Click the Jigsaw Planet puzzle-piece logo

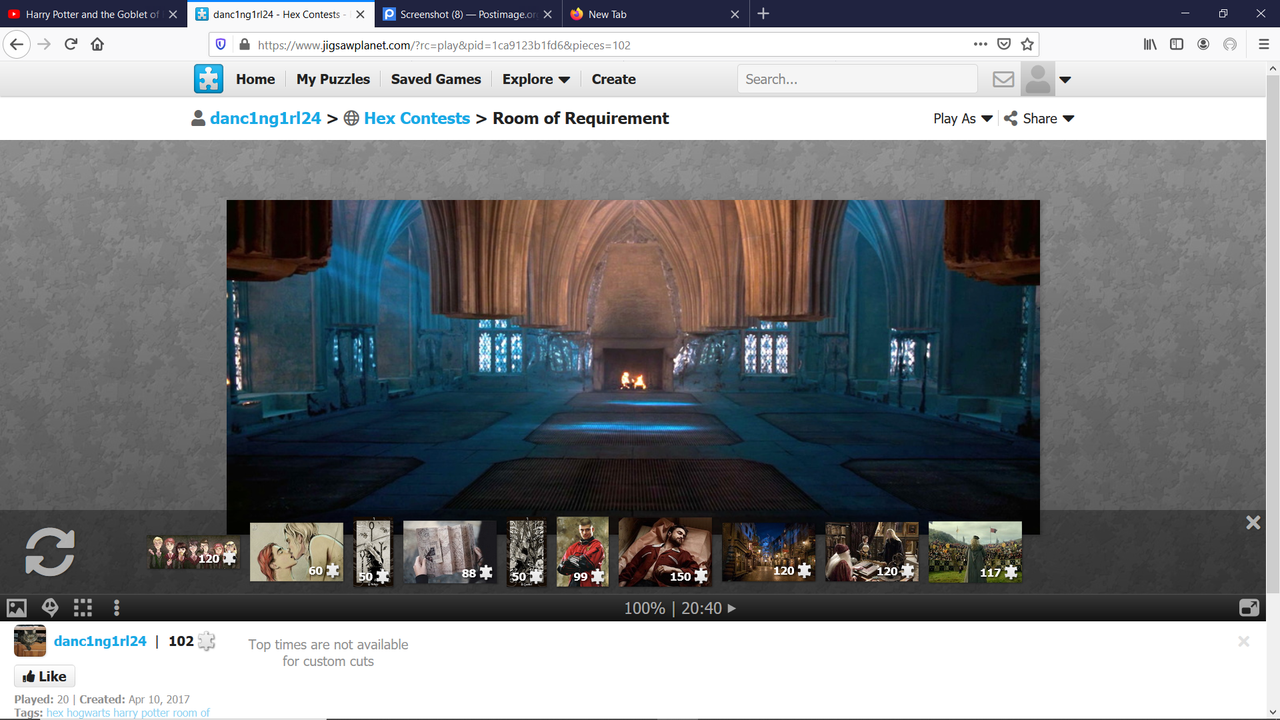point(208,79)
